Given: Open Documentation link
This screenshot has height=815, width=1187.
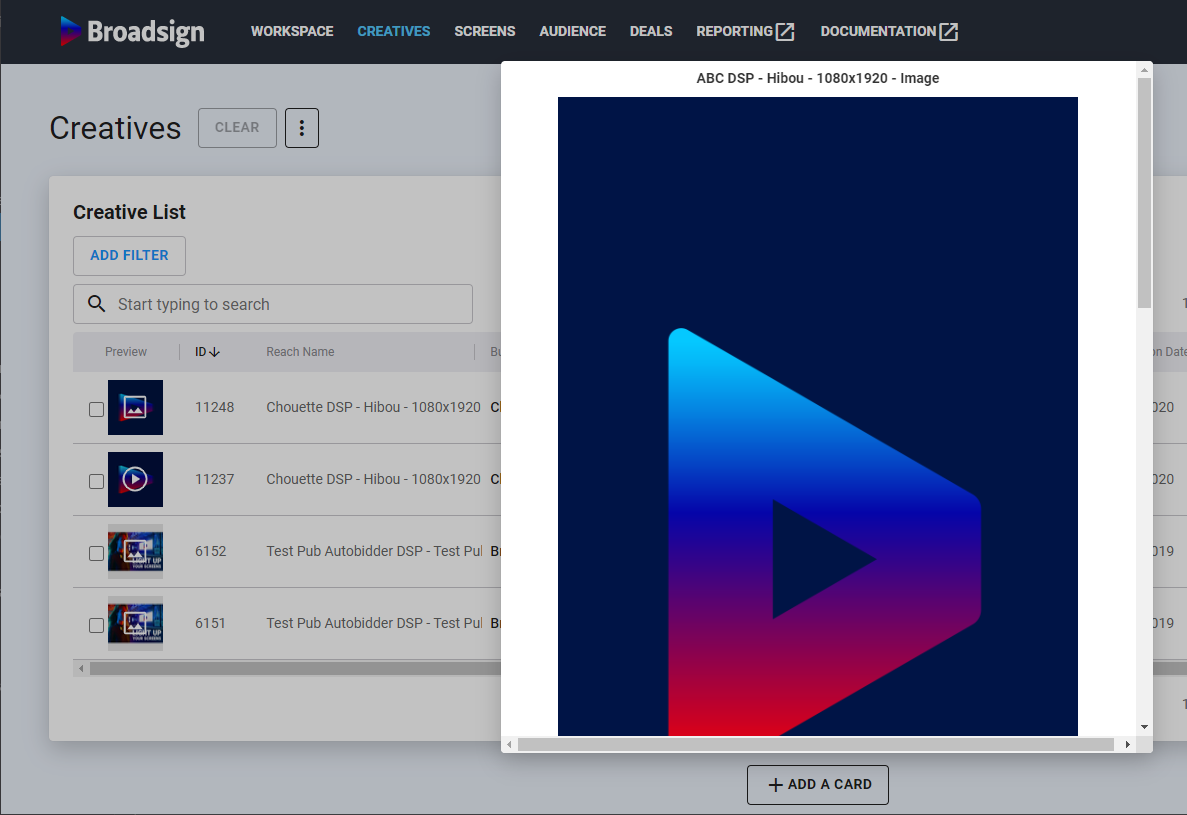Looking at the screenshot, I should 889,31.
